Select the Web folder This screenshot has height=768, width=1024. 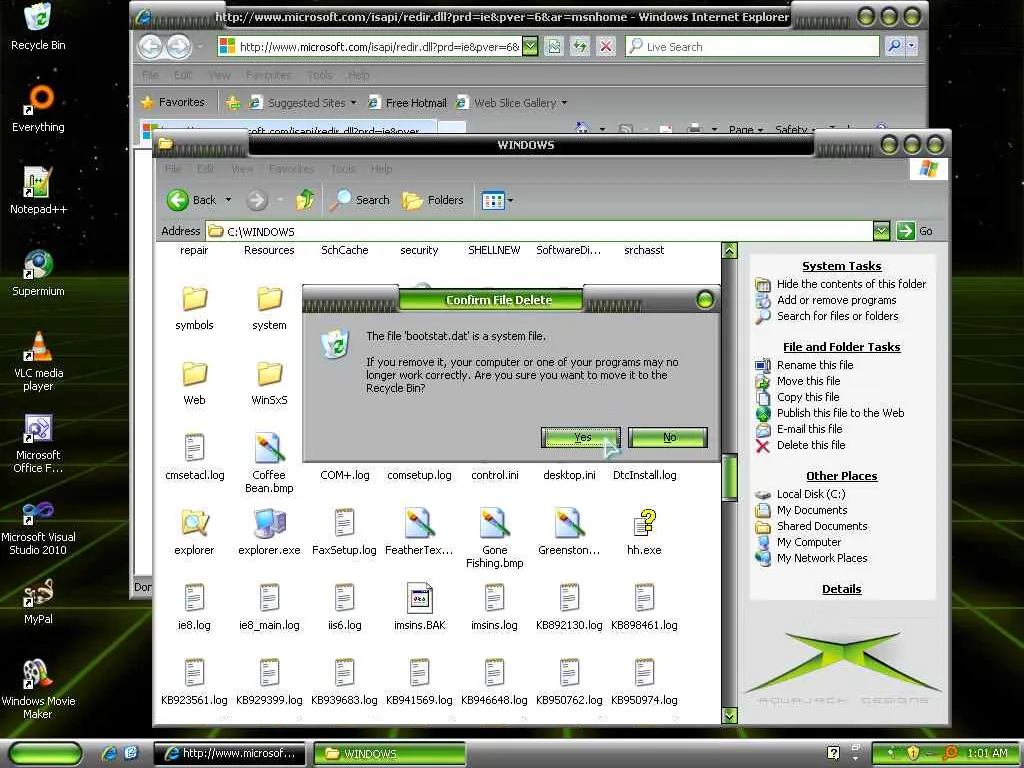point(194,383)
